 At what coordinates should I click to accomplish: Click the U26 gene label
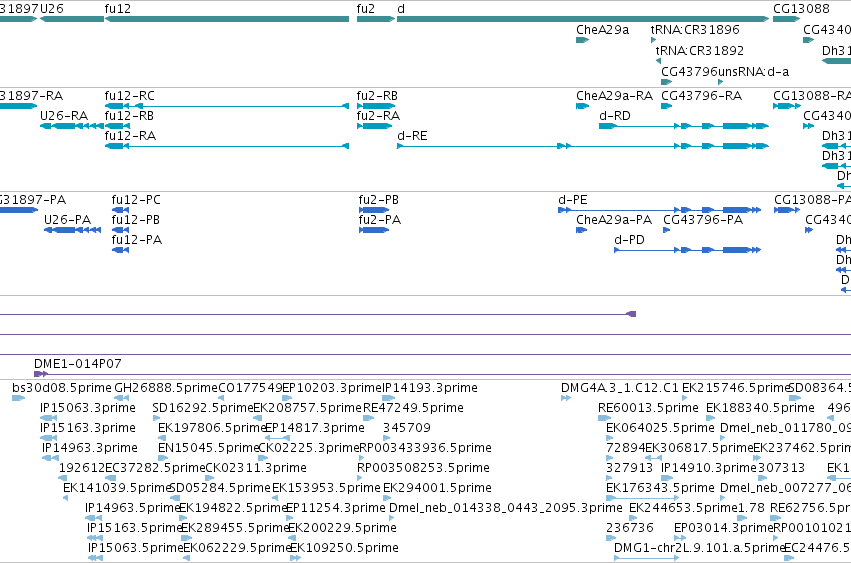point(52,9)
